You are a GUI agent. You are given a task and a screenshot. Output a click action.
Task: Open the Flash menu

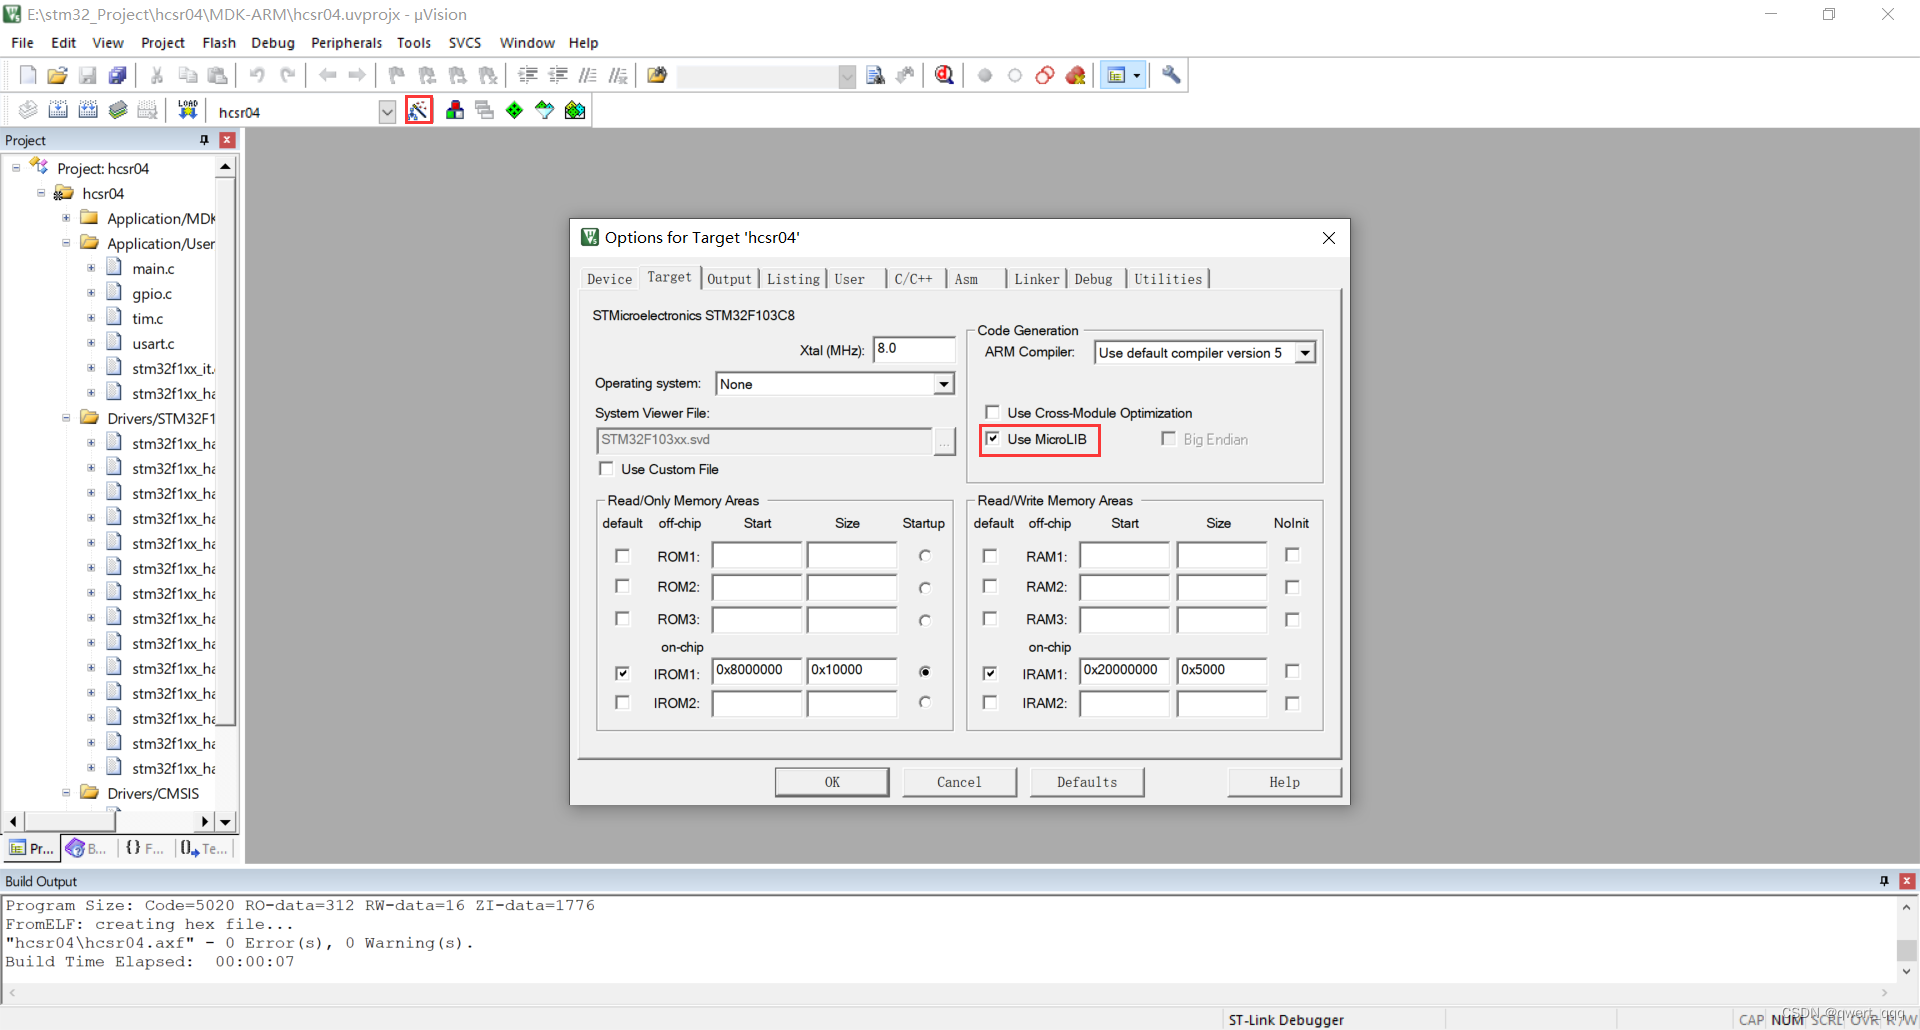click(219, 43)
